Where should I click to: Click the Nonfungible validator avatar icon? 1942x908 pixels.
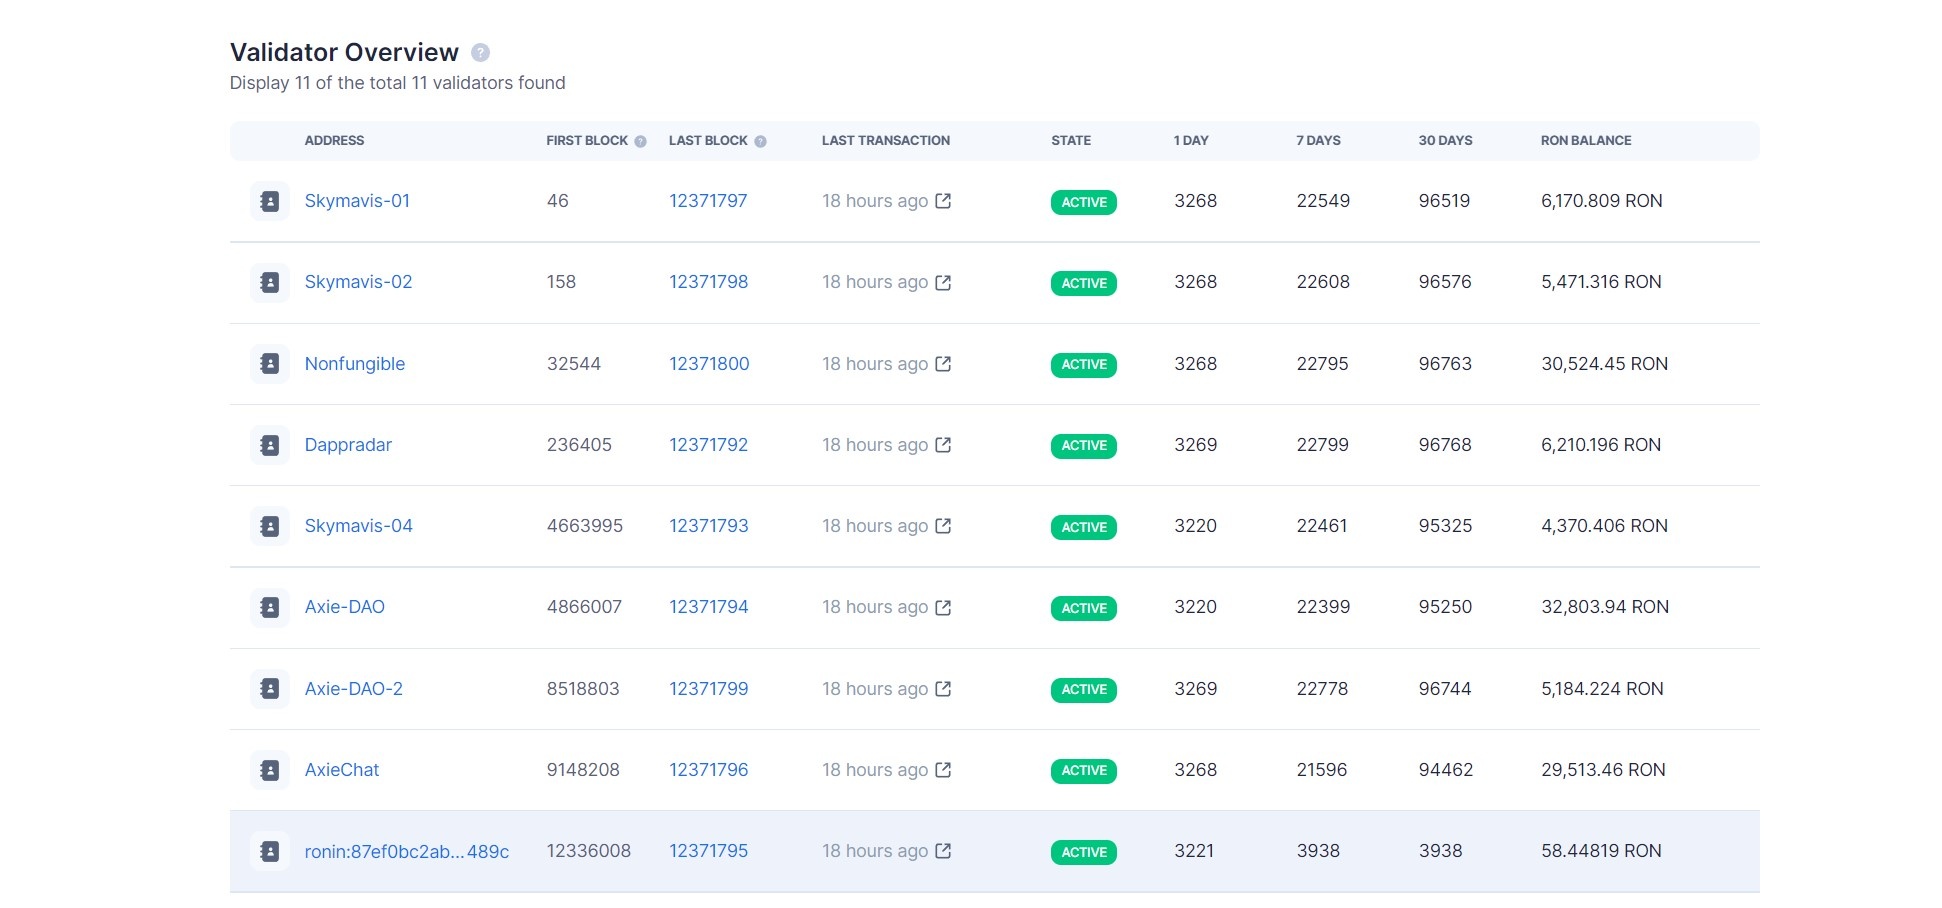[269, 364]
